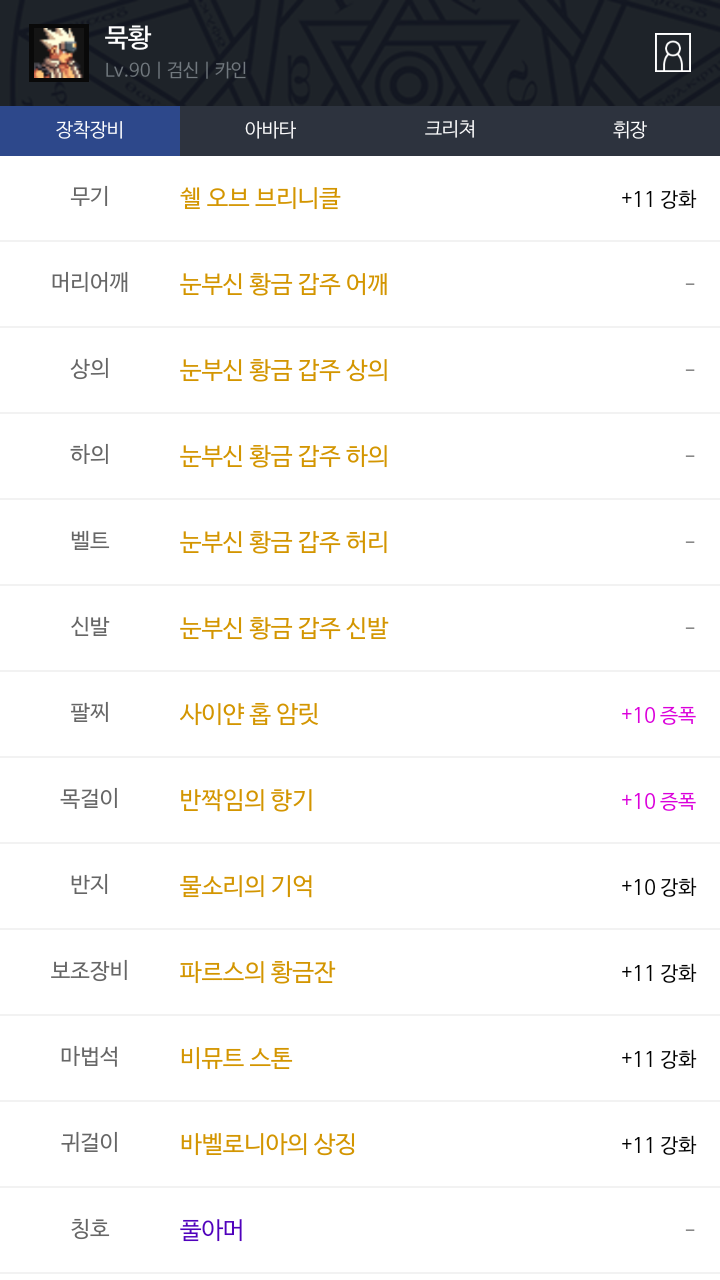The image size is (720, 1280).
Task: Open sub-equipment 파르스의 황금잔
Action: pos(257,972)
